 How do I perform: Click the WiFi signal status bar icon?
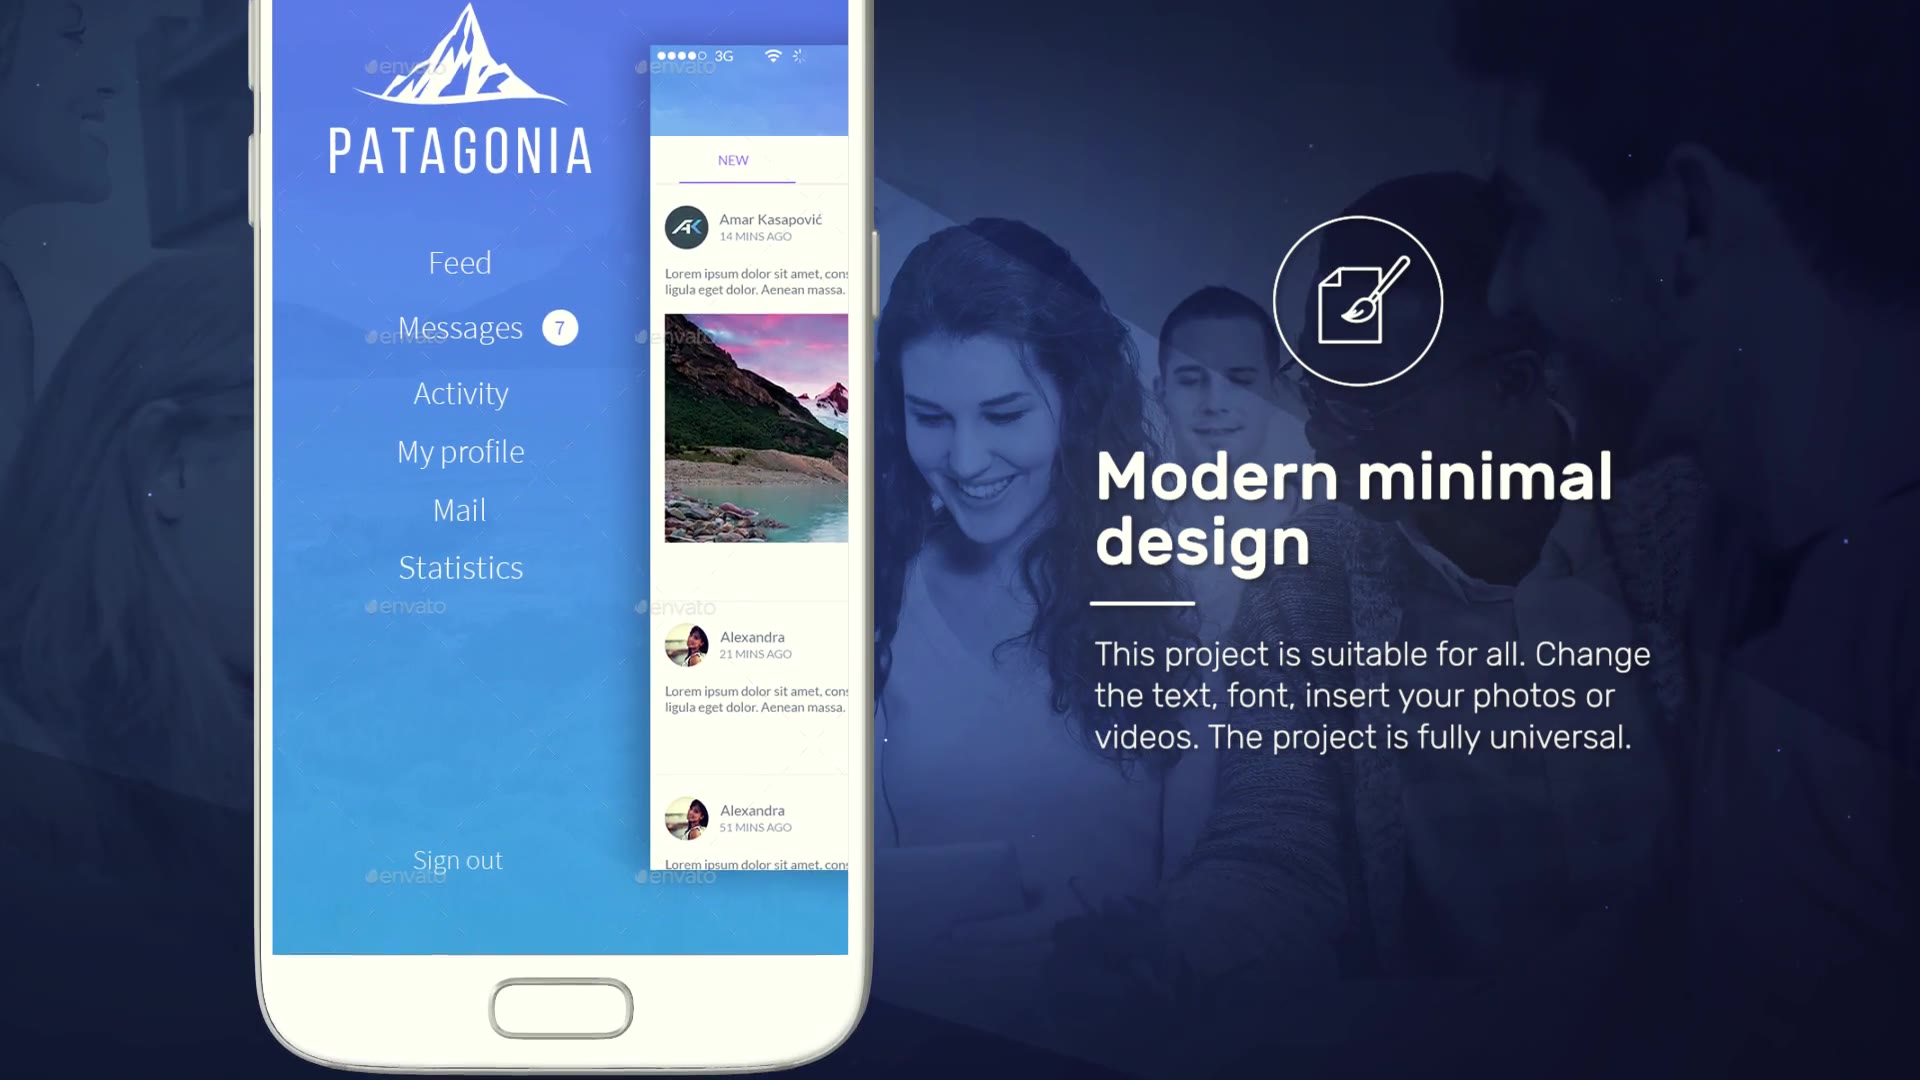tap(765, 54)
